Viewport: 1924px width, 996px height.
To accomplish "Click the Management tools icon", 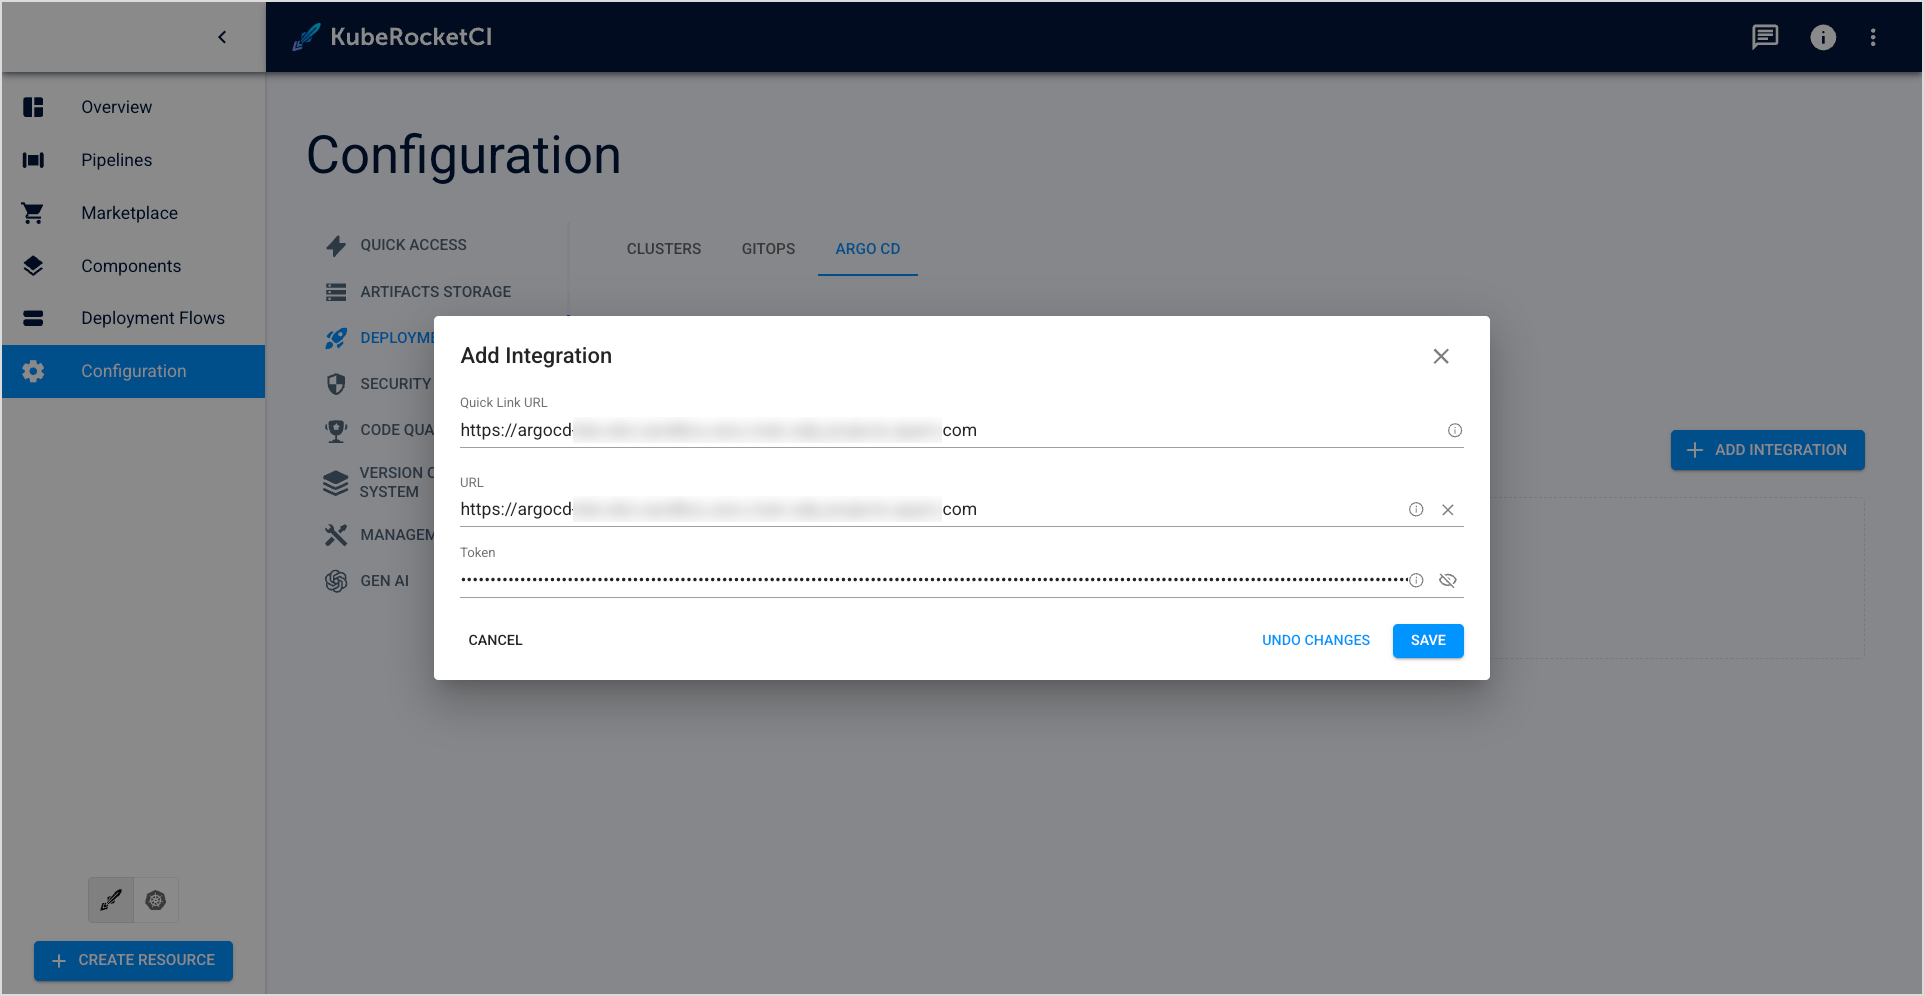I will [336, 534].
